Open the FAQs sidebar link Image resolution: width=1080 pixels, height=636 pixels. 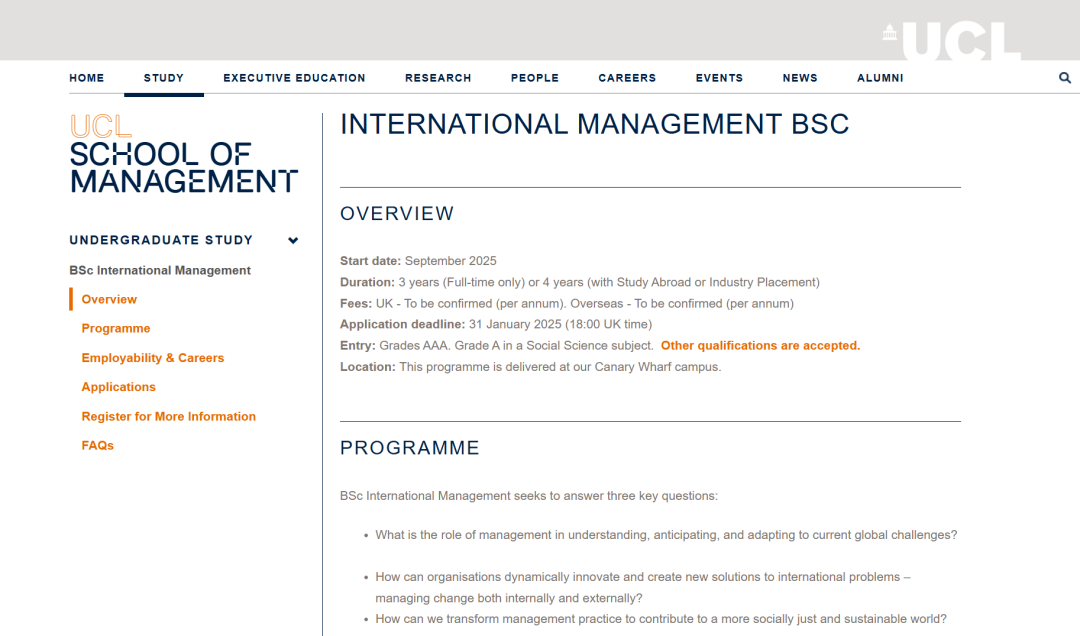pos(98,445)
